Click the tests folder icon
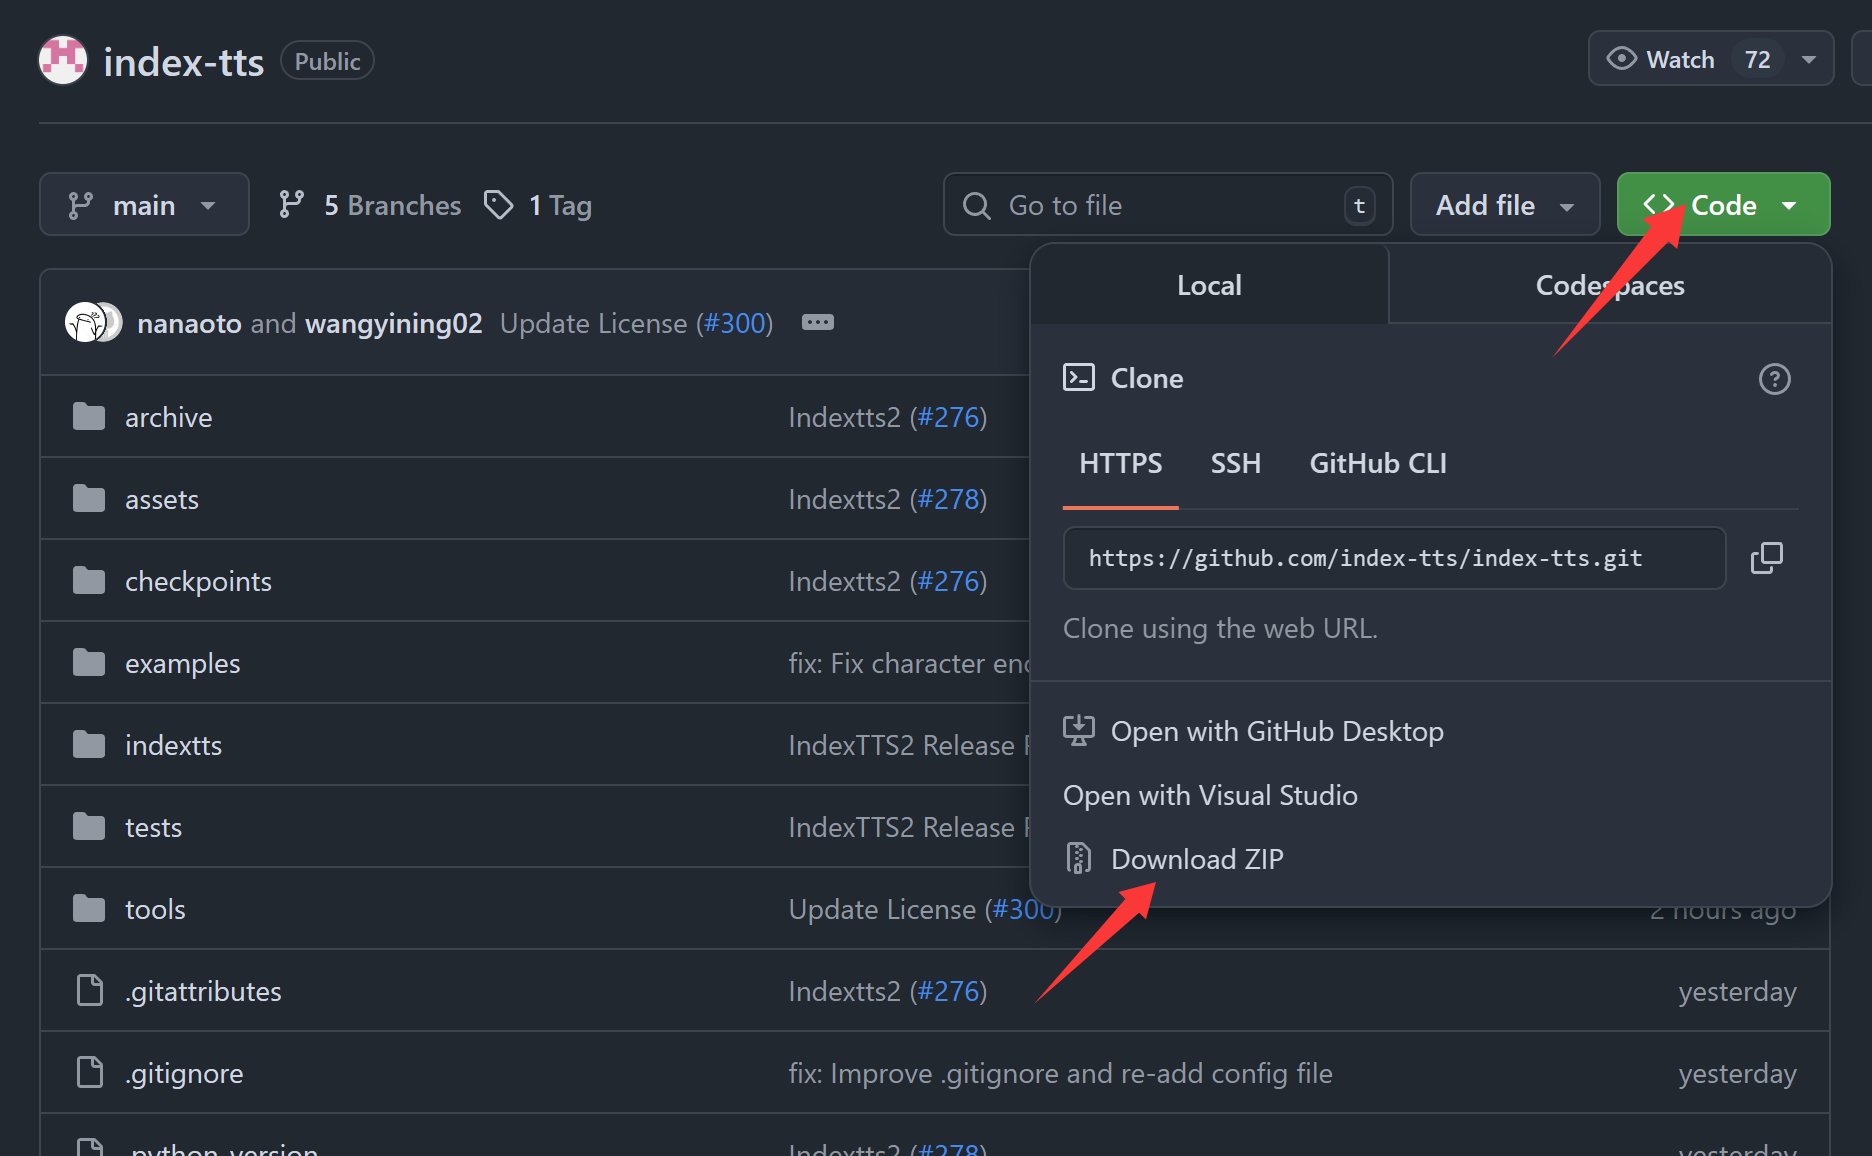 click(x=89, y=826)
